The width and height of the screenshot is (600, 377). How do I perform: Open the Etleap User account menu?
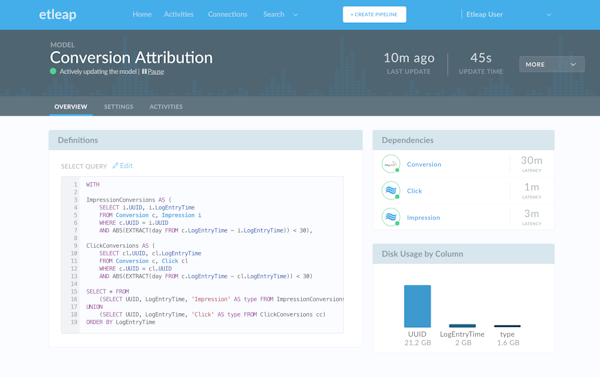(x=484, y=15)
